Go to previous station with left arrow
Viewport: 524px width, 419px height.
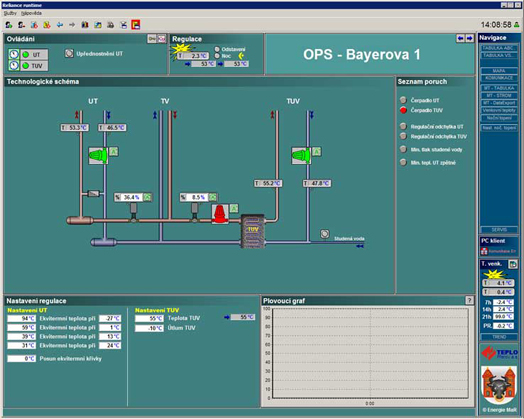tap(461, 38)
